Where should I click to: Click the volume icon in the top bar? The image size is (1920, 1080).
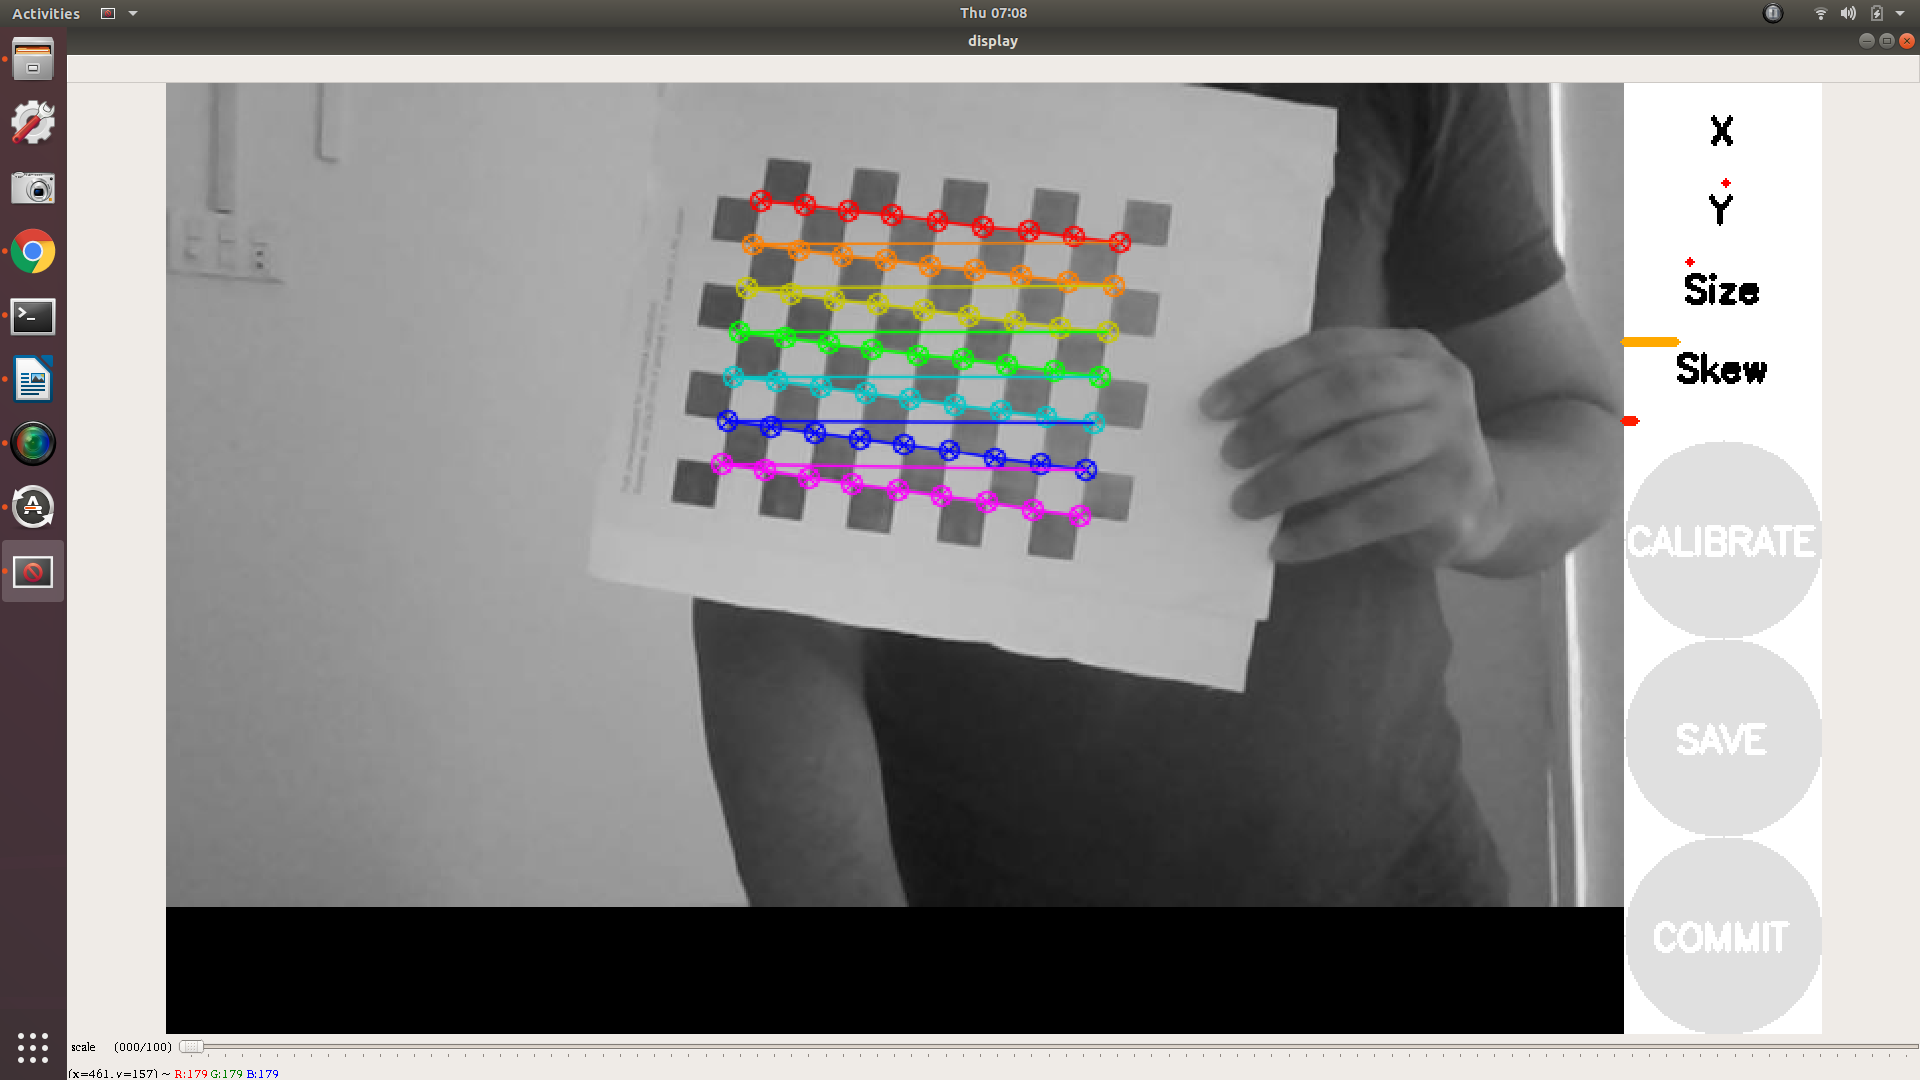click(1848, 13)
